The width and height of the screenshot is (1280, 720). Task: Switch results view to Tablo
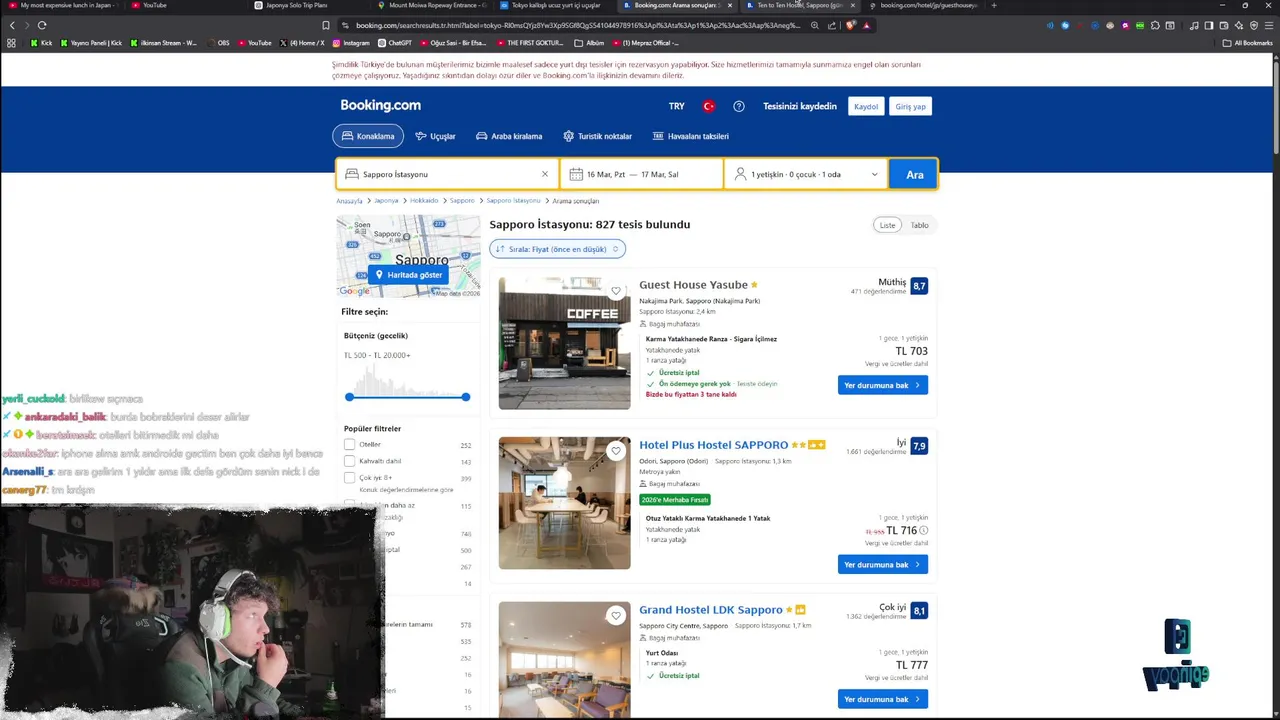point(919,225)
